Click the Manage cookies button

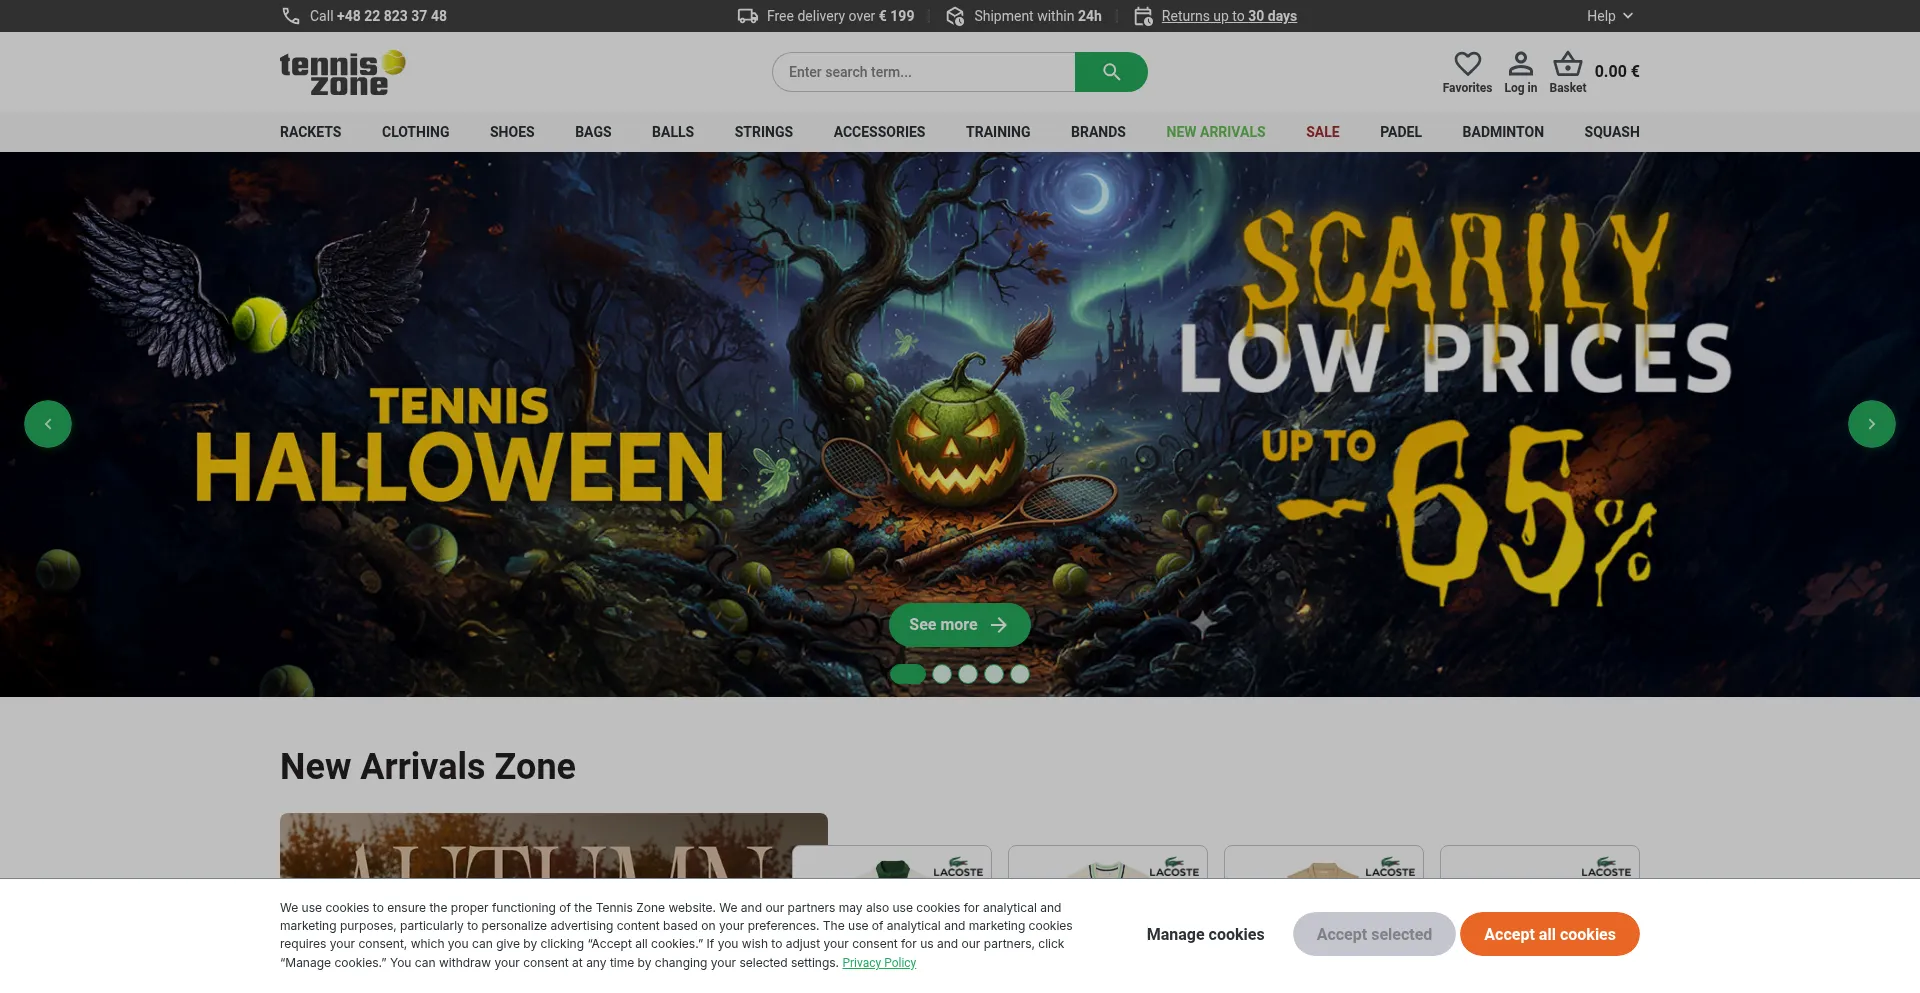1205,934
